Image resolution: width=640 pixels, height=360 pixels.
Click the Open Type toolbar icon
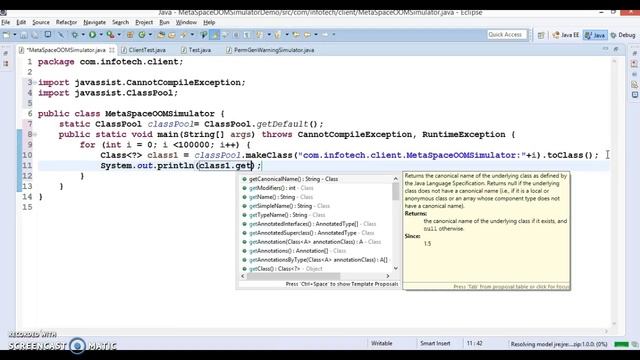161,35
